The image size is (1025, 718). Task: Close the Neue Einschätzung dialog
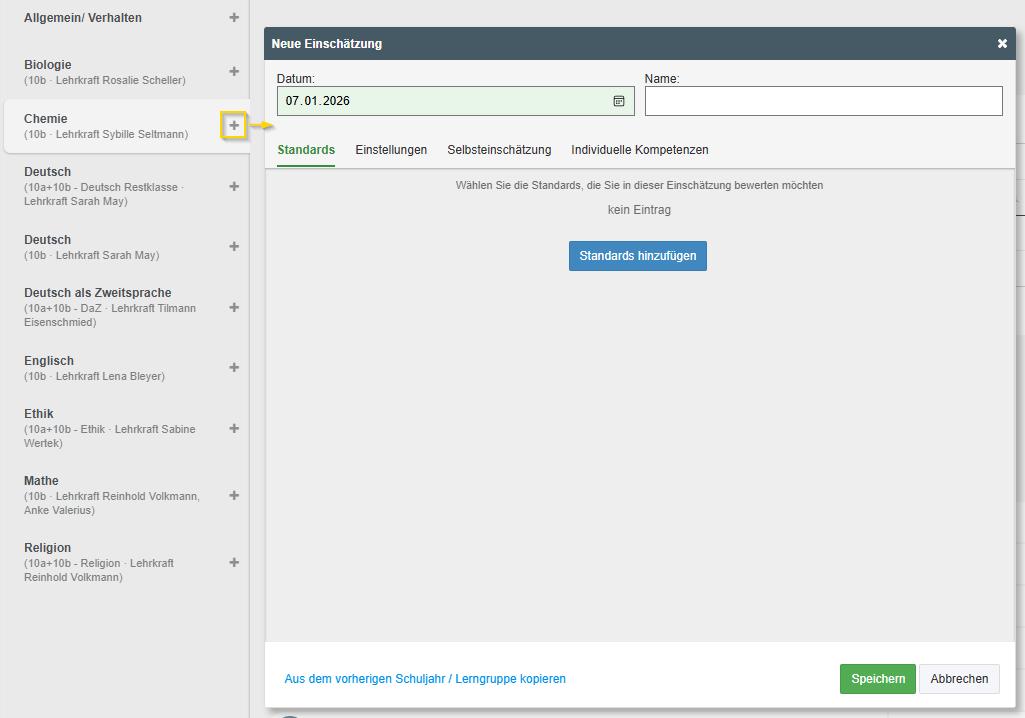click(x=1002, y=44)
